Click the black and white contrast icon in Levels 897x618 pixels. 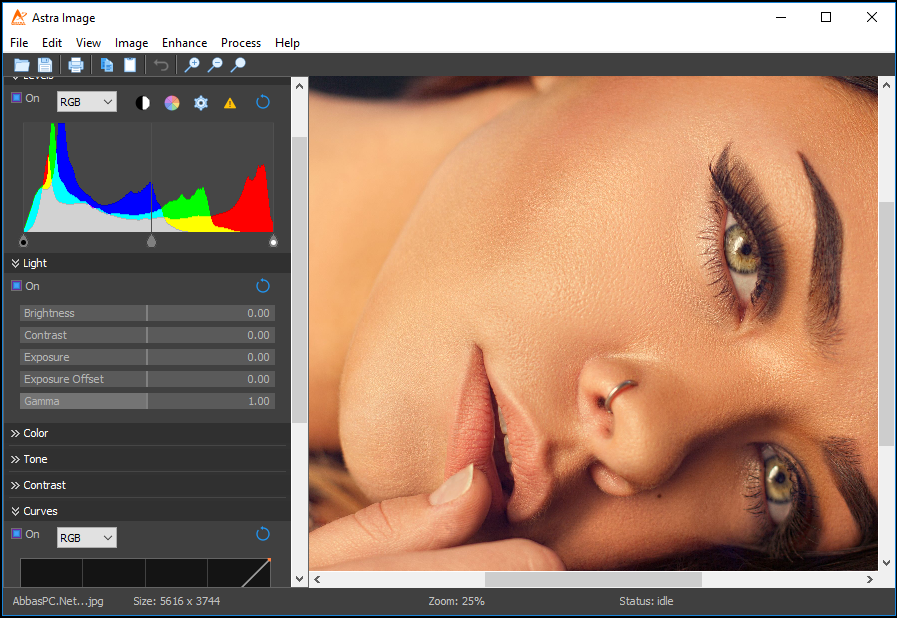pos(142,102)
